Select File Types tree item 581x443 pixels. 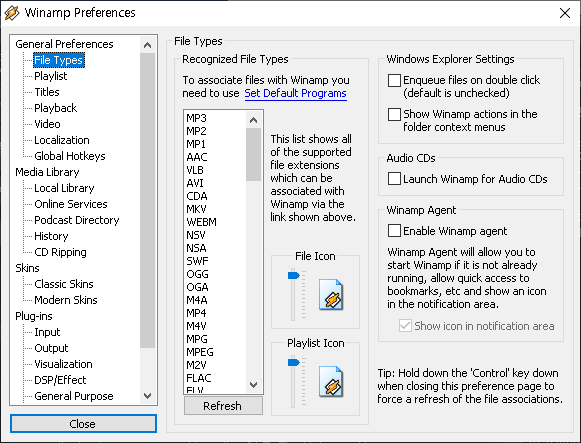[x=59, y=60]
